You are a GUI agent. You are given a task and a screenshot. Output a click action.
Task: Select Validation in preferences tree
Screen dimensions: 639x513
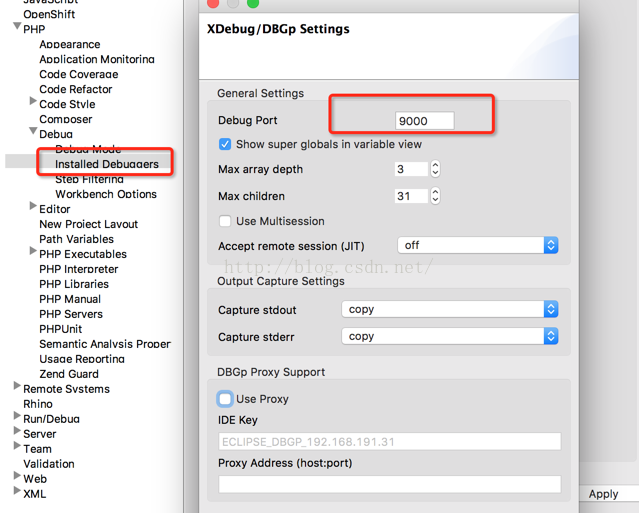pos(49,464)
